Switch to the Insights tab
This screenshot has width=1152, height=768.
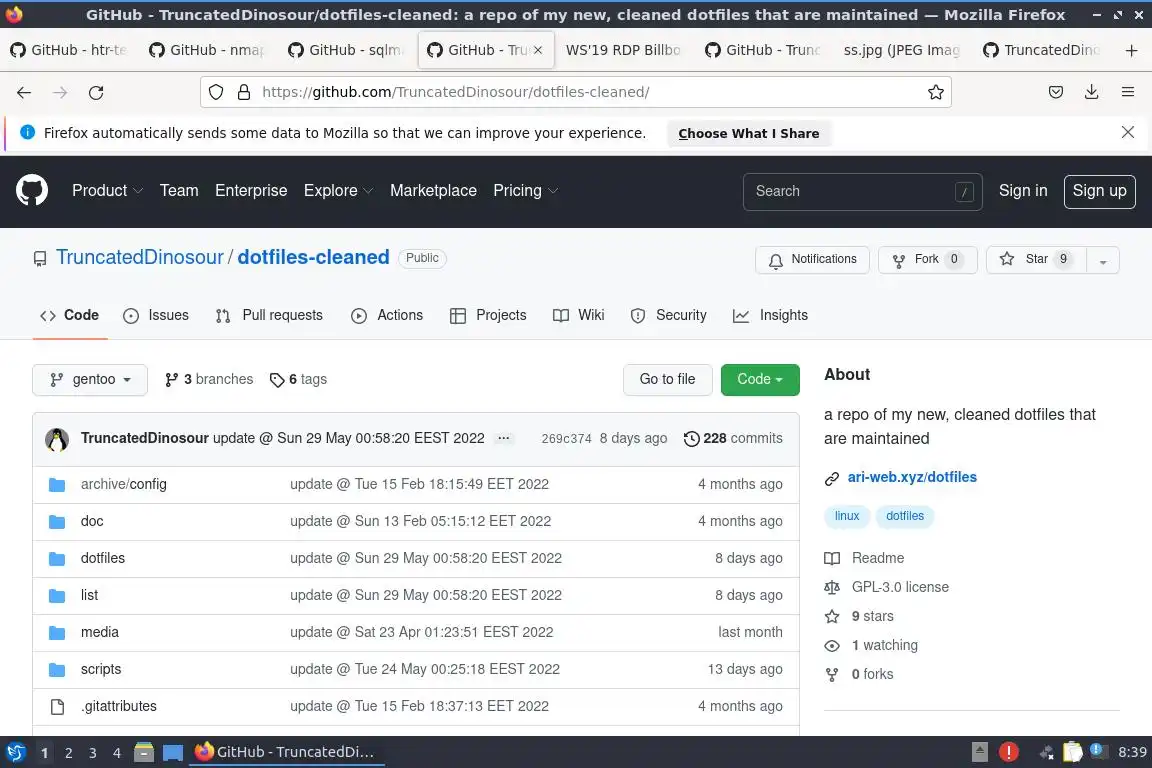[x=770, y=315]
